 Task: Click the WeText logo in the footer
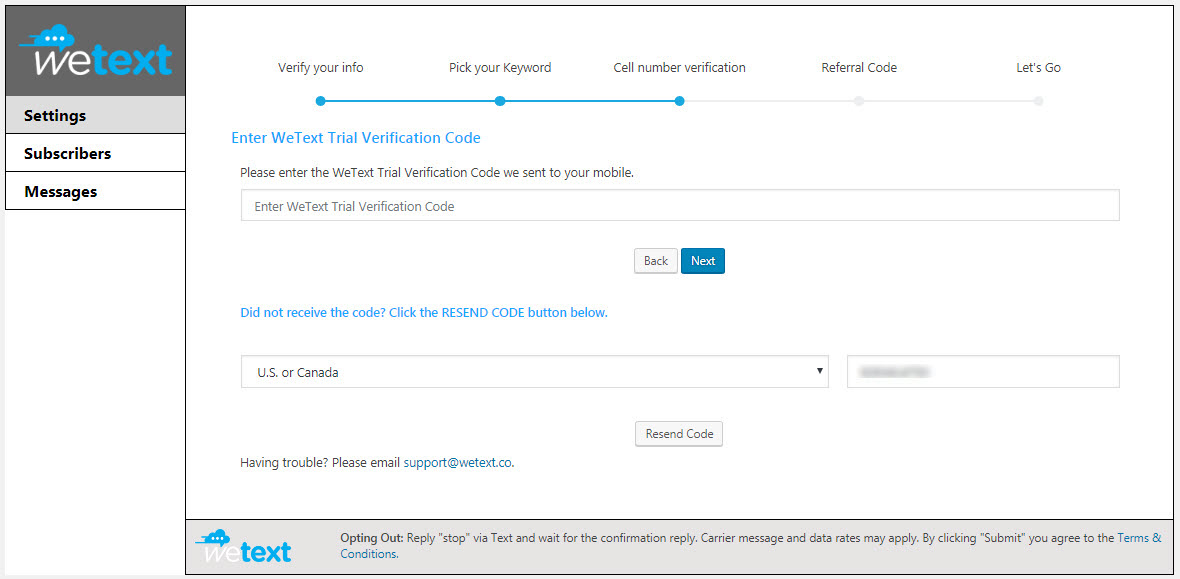[x=243, y=547]
